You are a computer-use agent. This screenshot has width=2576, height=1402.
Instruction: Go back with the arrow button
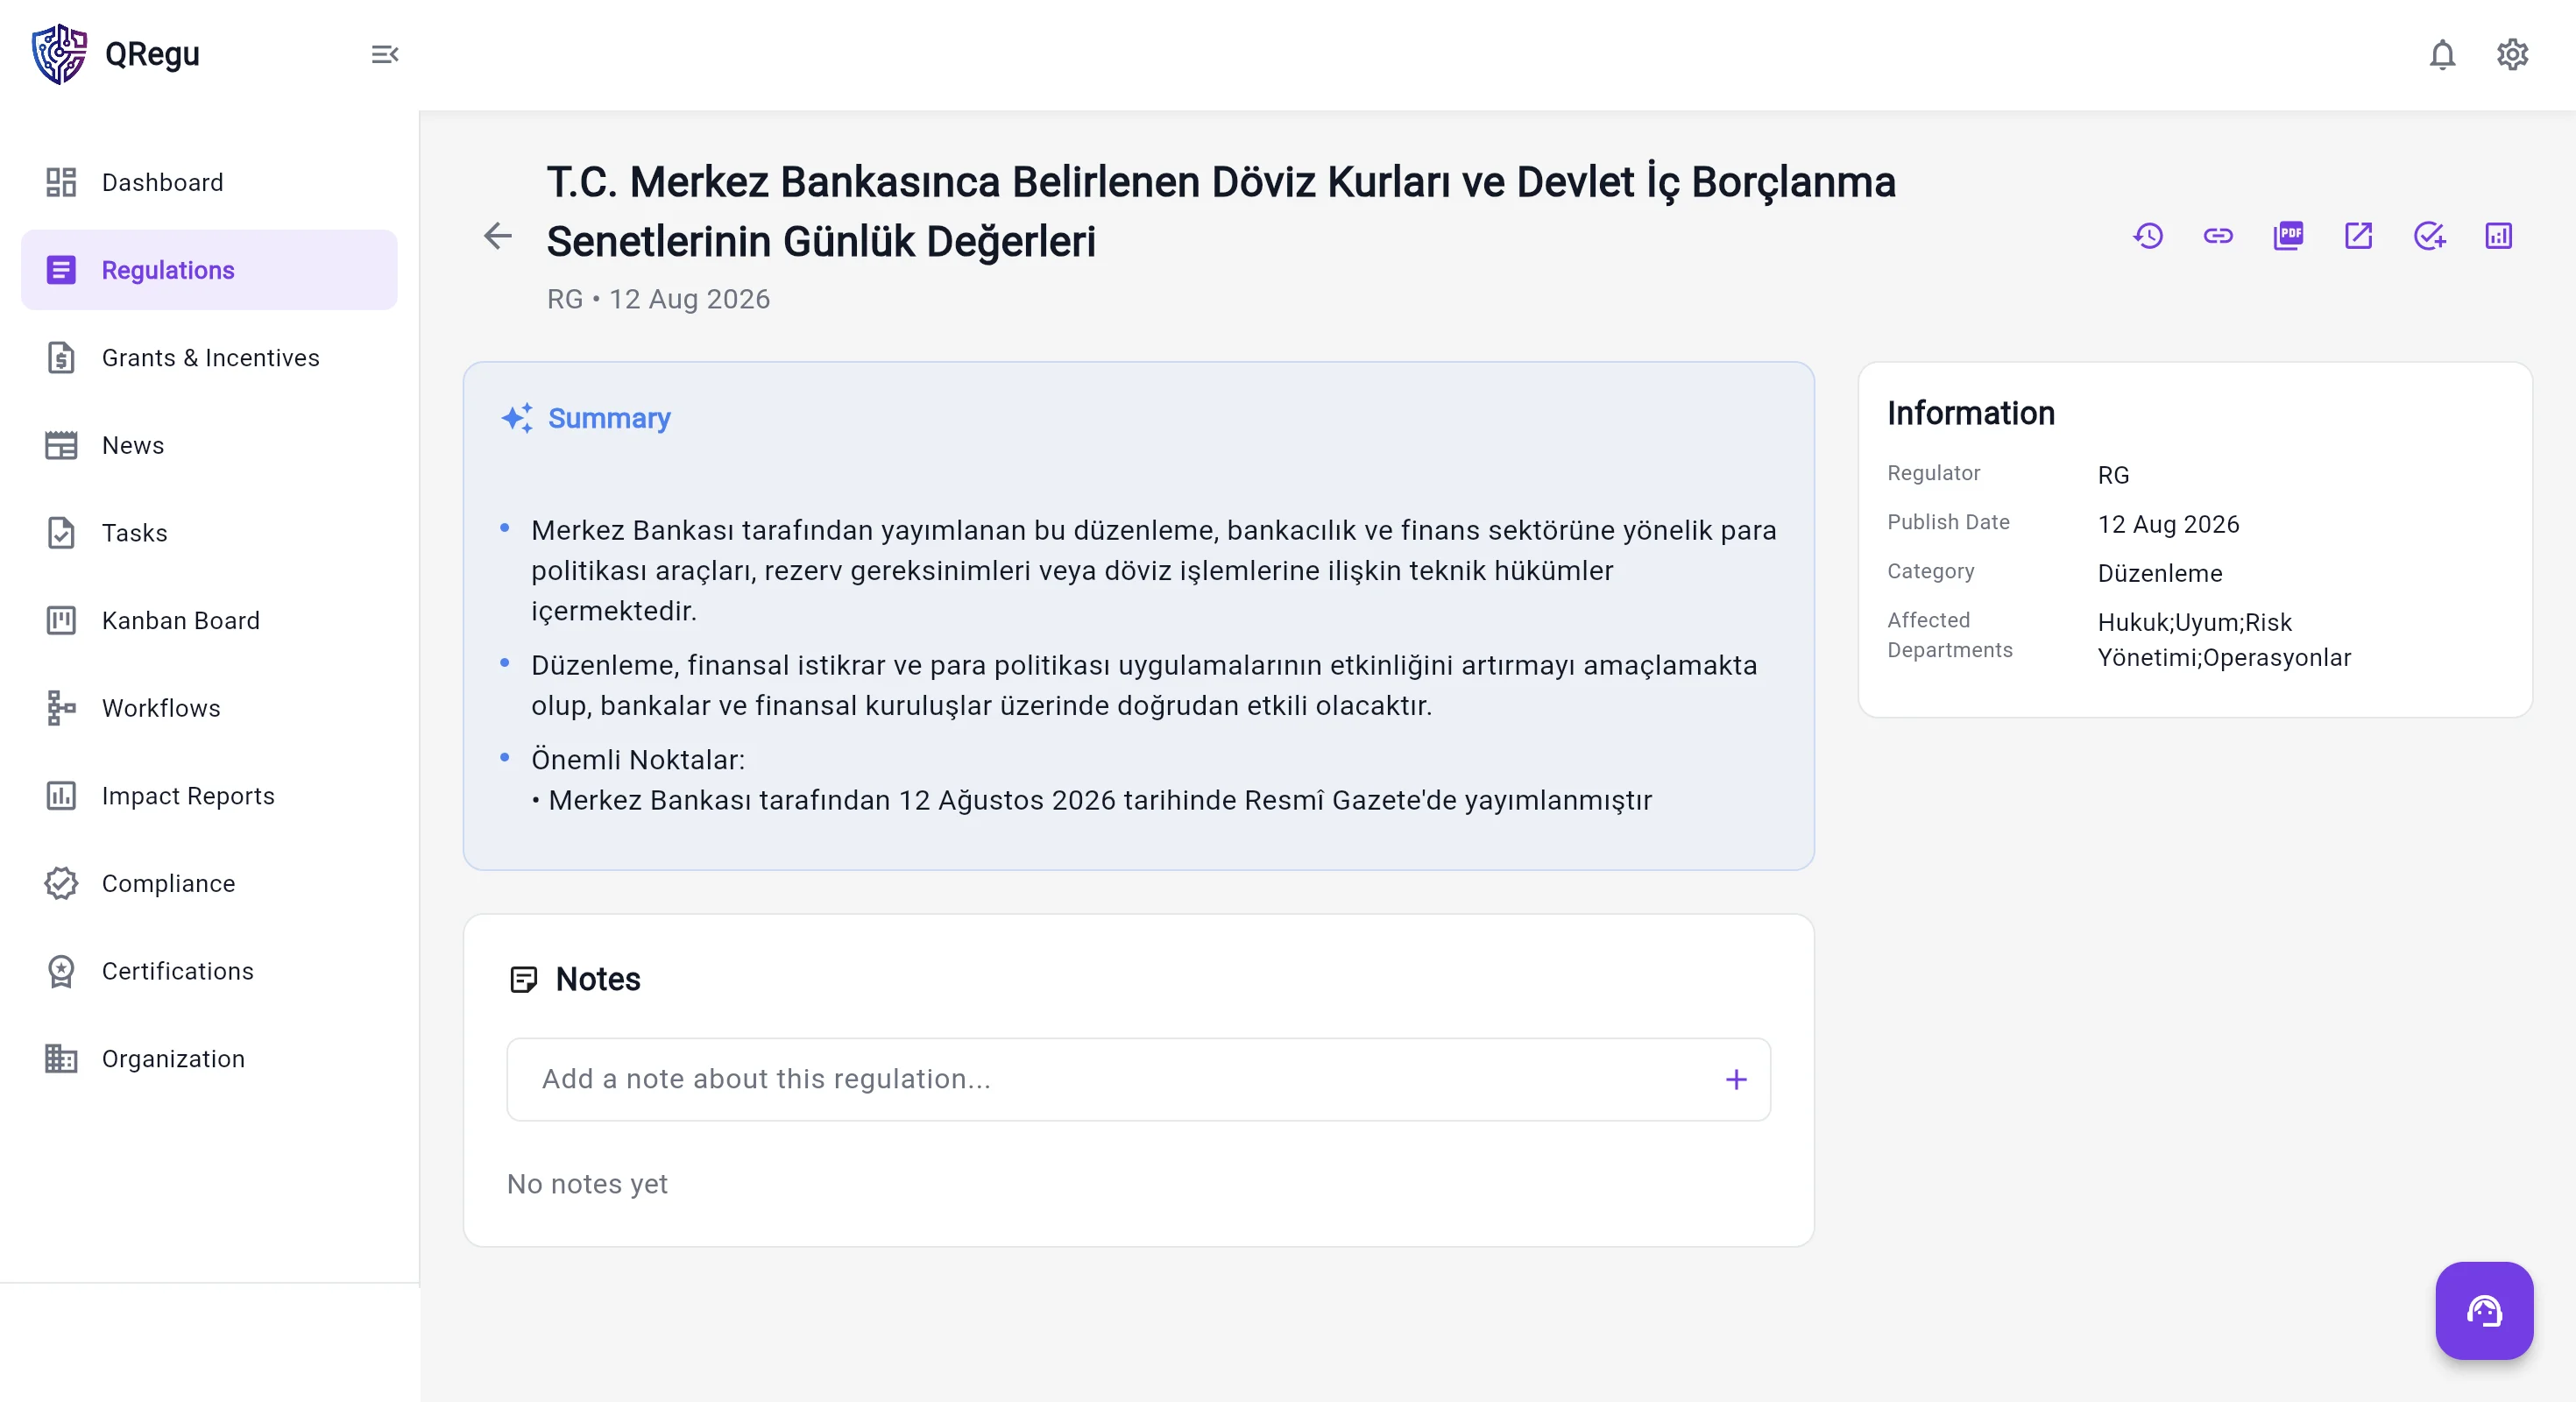[497, 236]
